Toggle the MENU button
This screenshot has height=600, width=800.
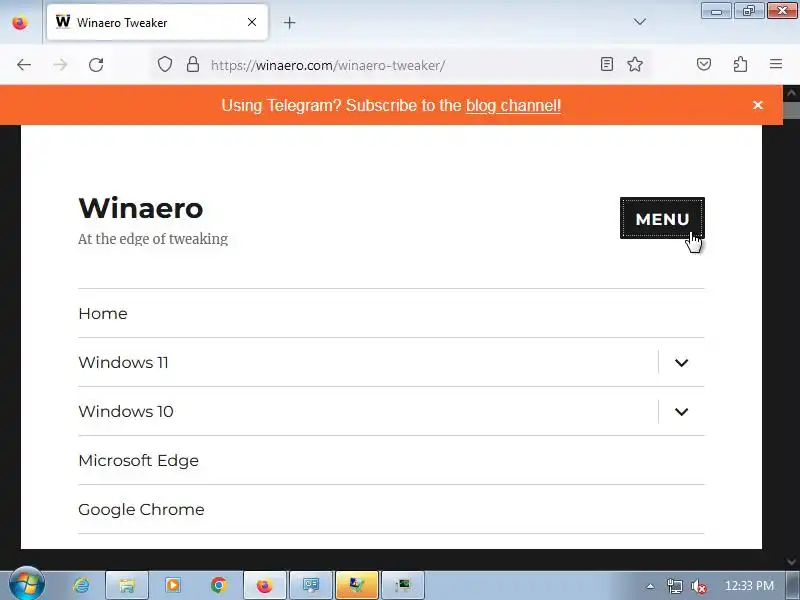coord(662,218)
